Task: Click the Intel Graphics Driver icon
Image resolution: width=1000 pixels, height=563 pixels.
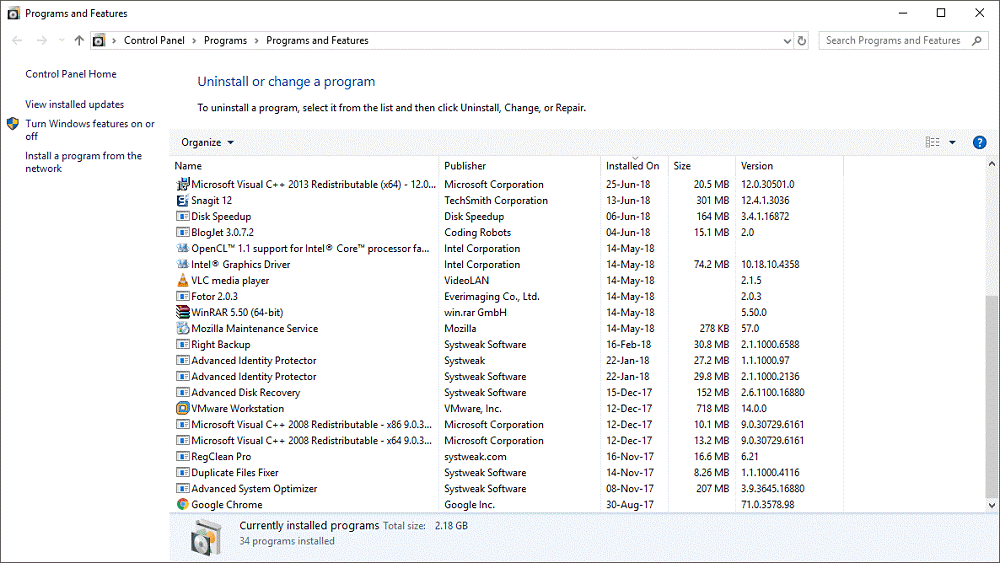Action: pos(182,265)
